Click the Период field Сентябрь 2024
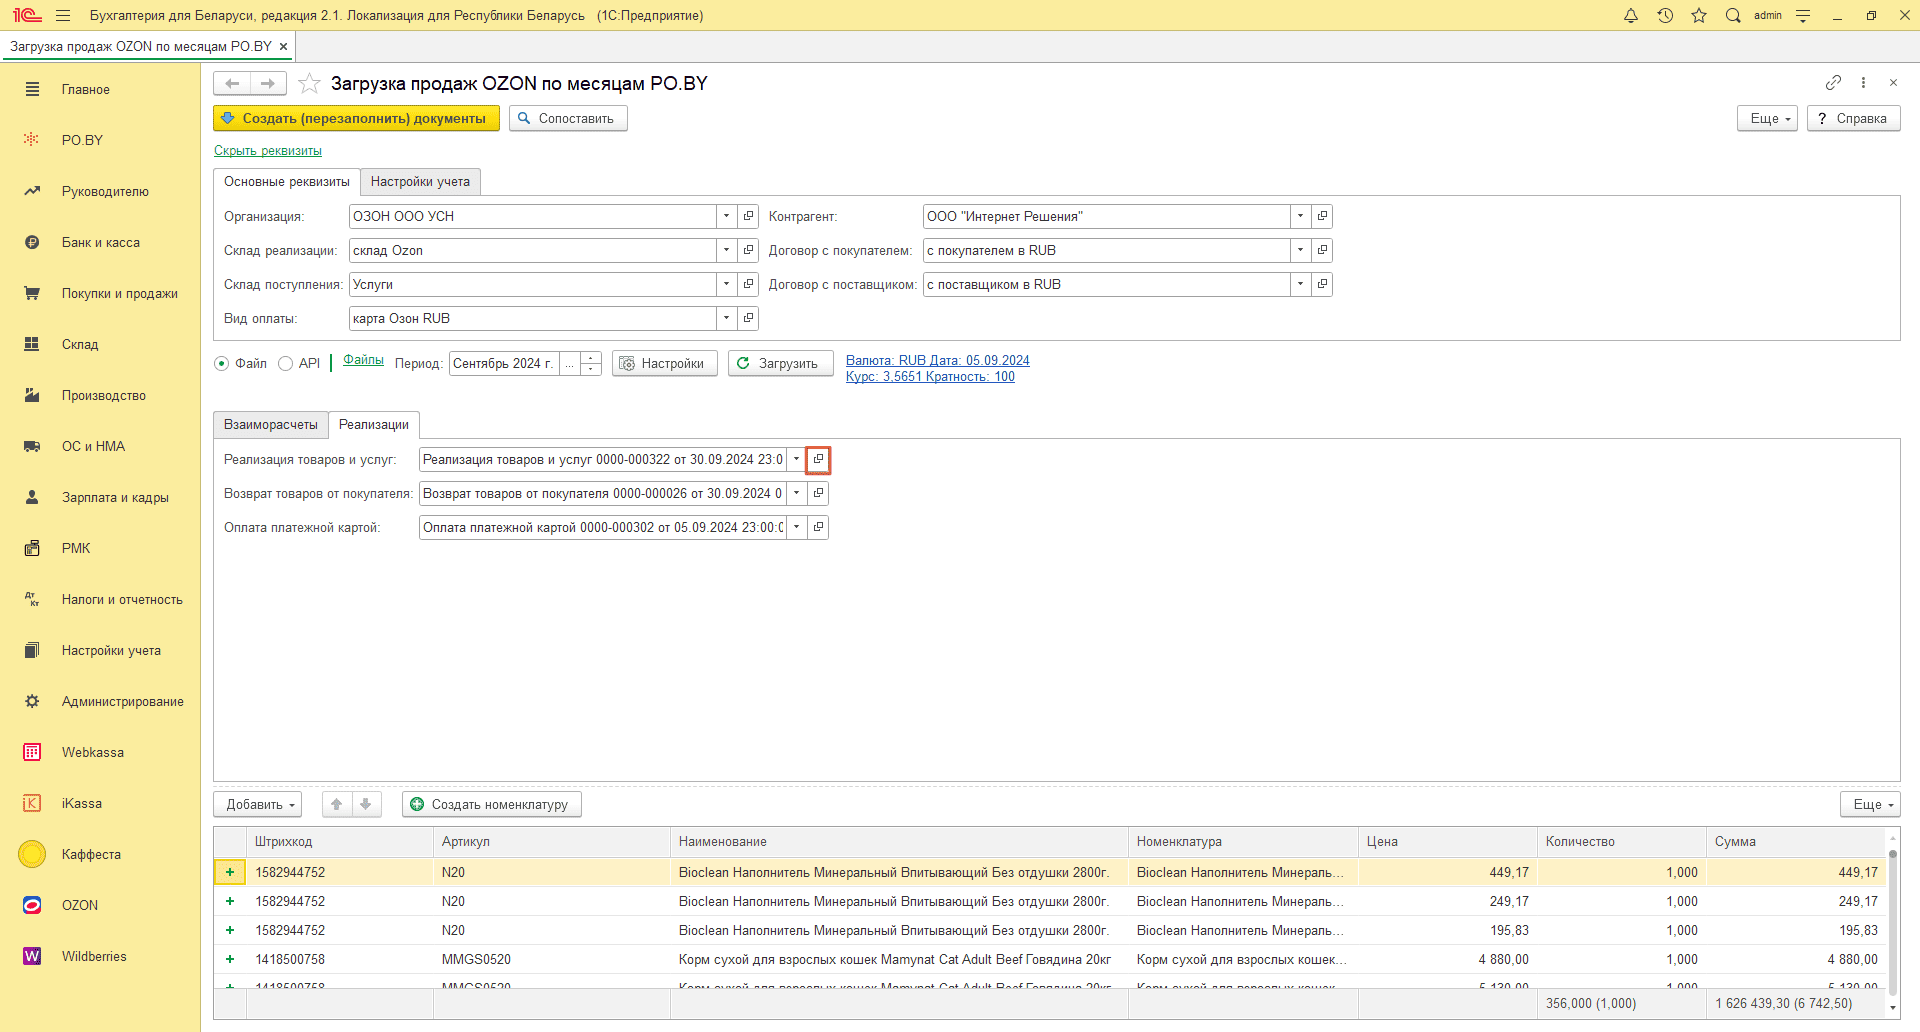Screen dimensions: 1920x1032 [x=504, y=363]
